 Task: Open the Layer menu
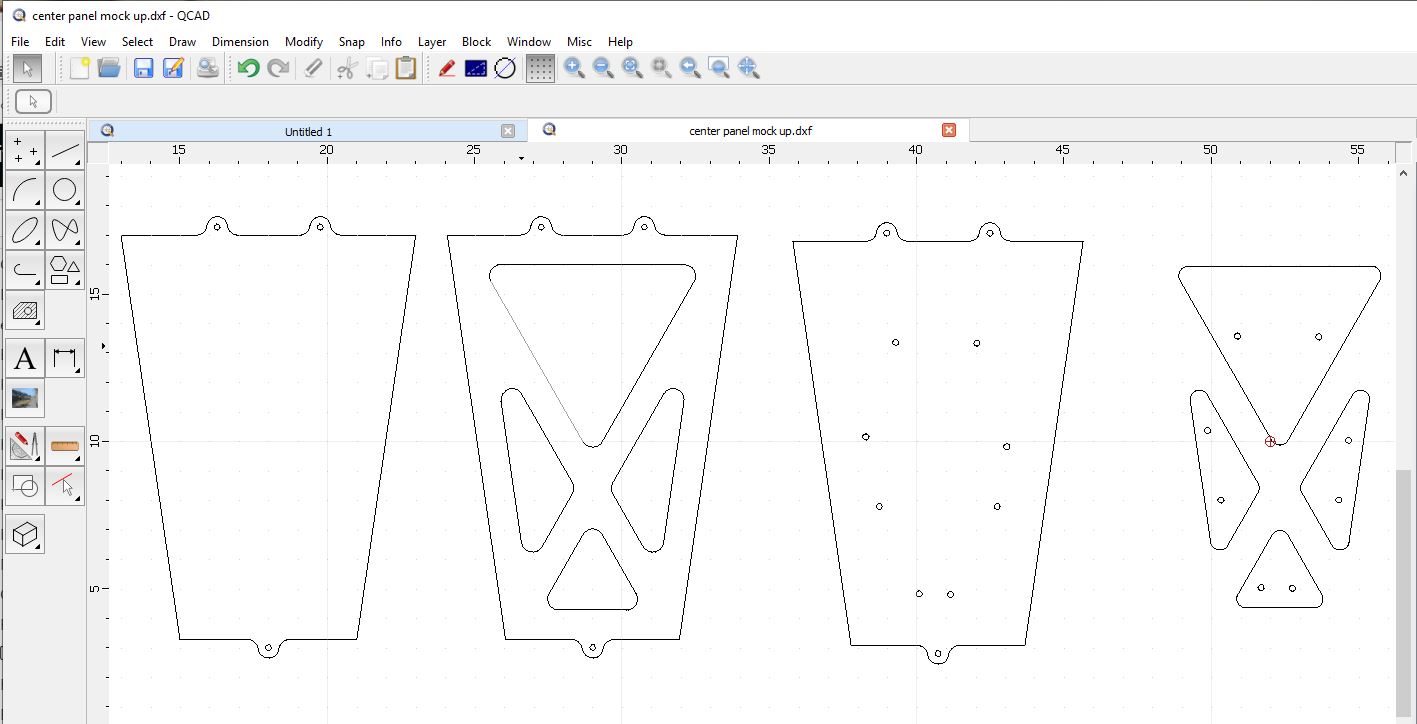pyautogui.click(x=431, y=42)
